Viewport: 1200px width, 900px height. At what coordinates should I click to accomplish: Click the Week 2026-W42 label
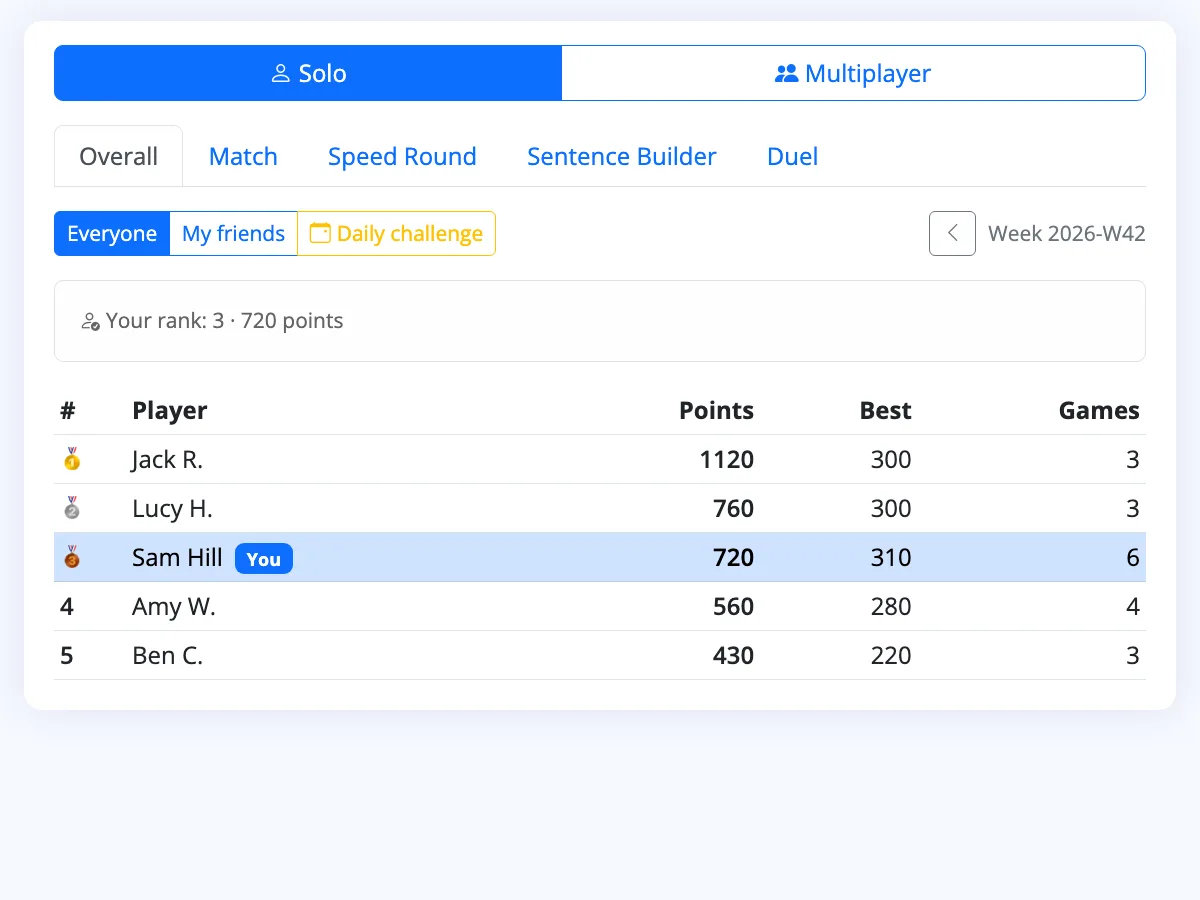tap(1067, 234)
